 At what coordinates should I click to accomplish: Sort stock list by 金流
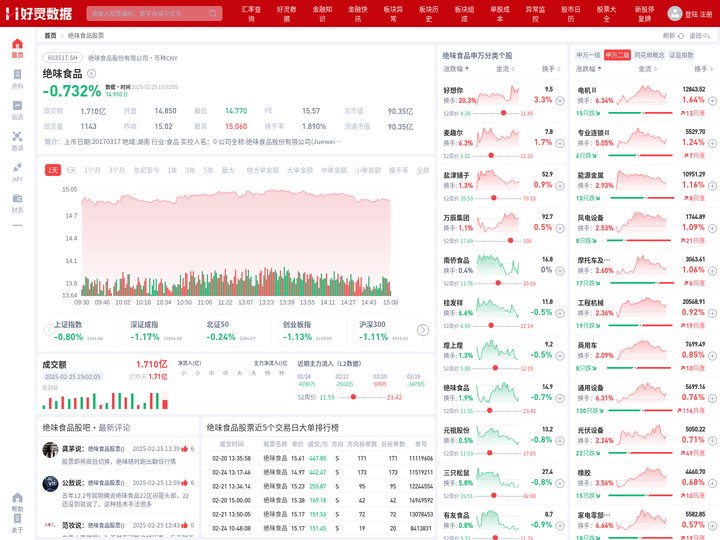[x=505, y=69]
